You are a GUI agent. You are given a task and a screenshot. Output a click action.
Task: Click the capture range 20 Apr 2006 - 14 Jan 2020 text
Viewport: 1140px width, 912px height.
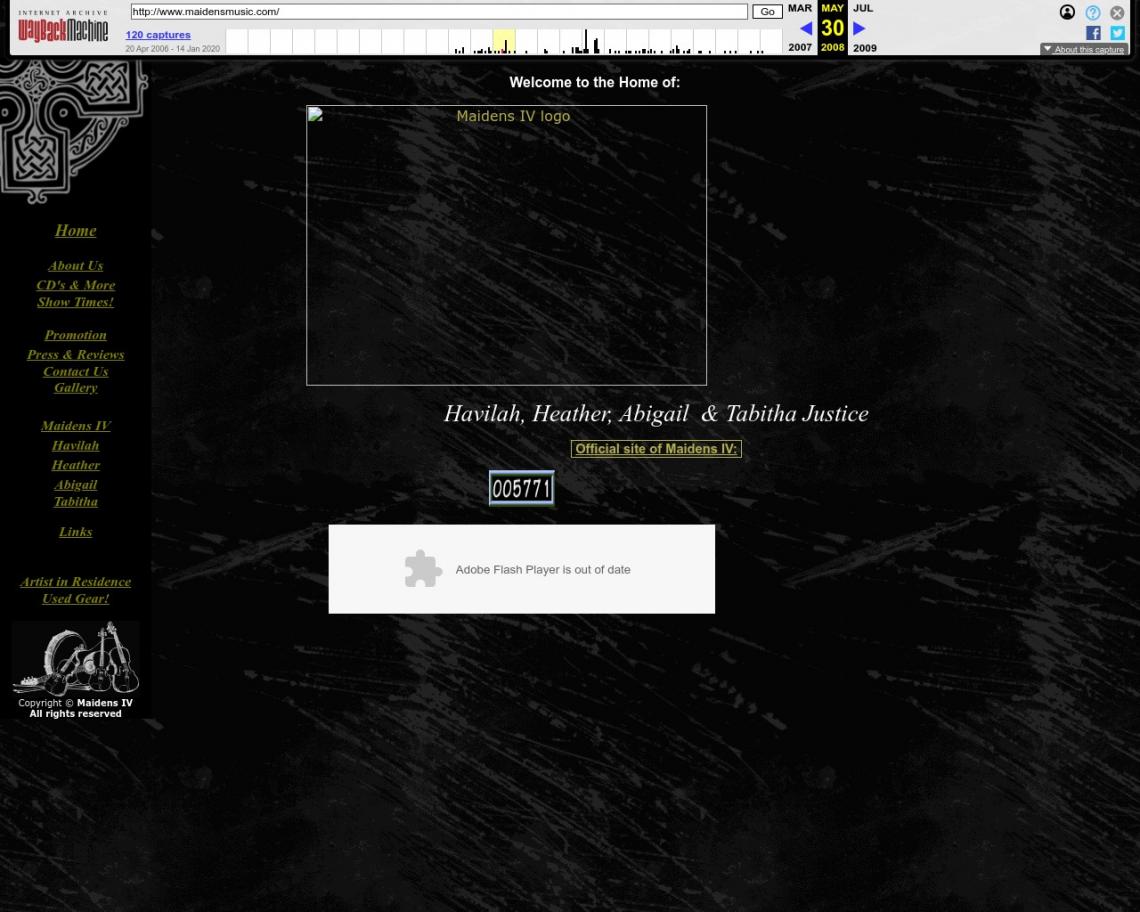[172, 49]
